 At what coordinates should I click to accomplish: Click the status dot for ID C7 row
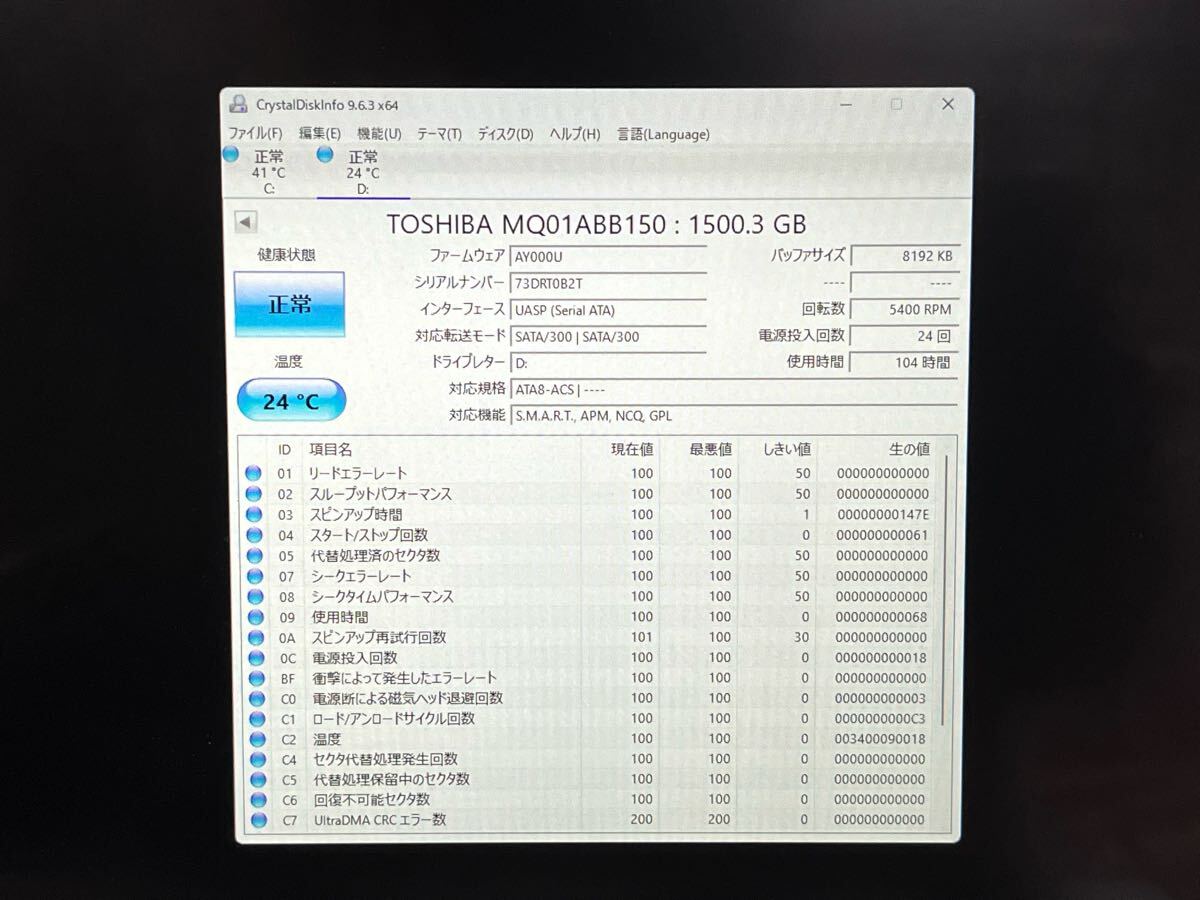click(259, 820)
